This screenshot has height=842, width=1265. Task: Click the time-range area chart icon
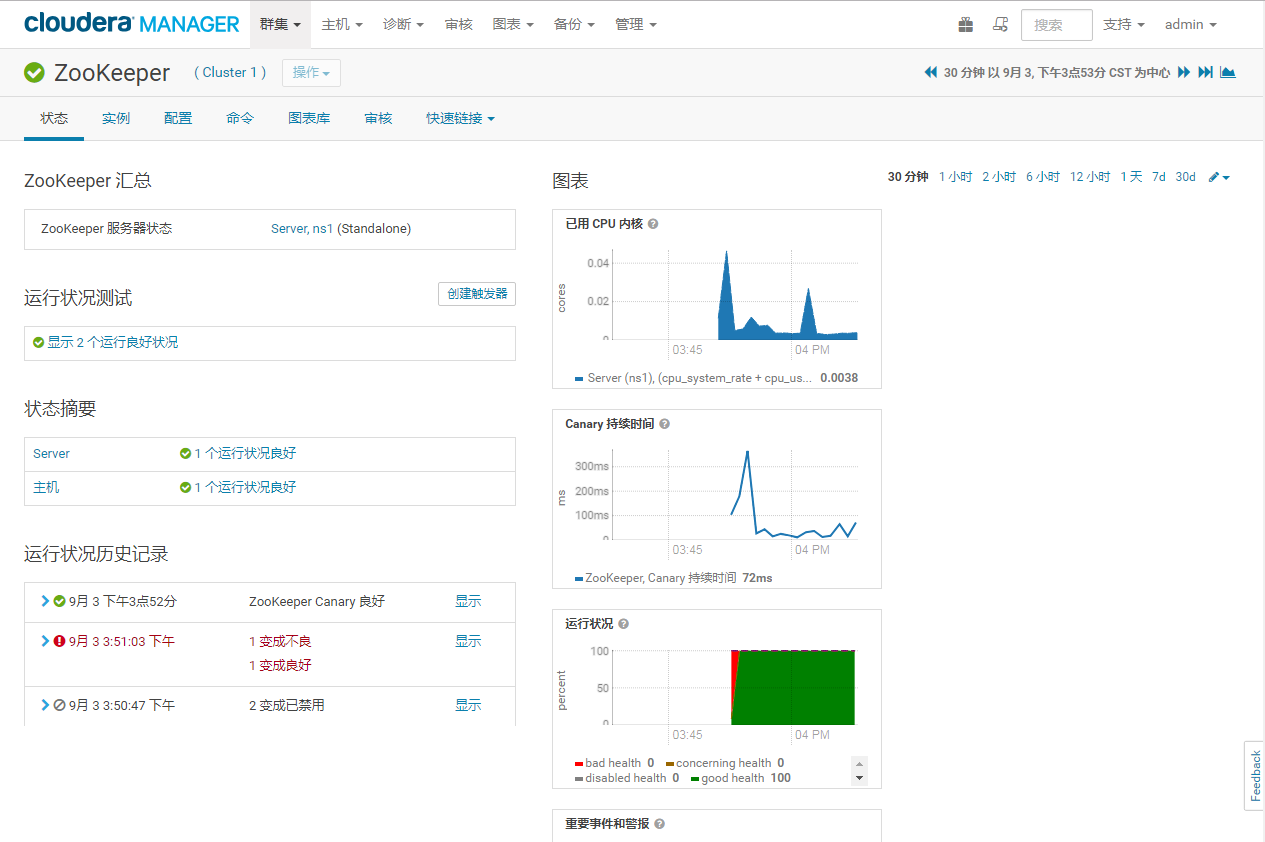point(1228,72)
